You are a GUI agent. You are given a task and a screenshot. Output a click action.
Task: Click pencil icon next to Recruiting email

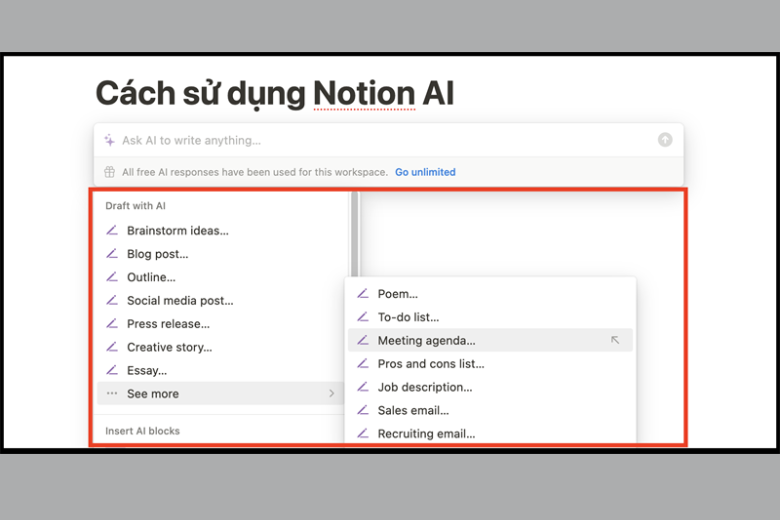point(363,433)
